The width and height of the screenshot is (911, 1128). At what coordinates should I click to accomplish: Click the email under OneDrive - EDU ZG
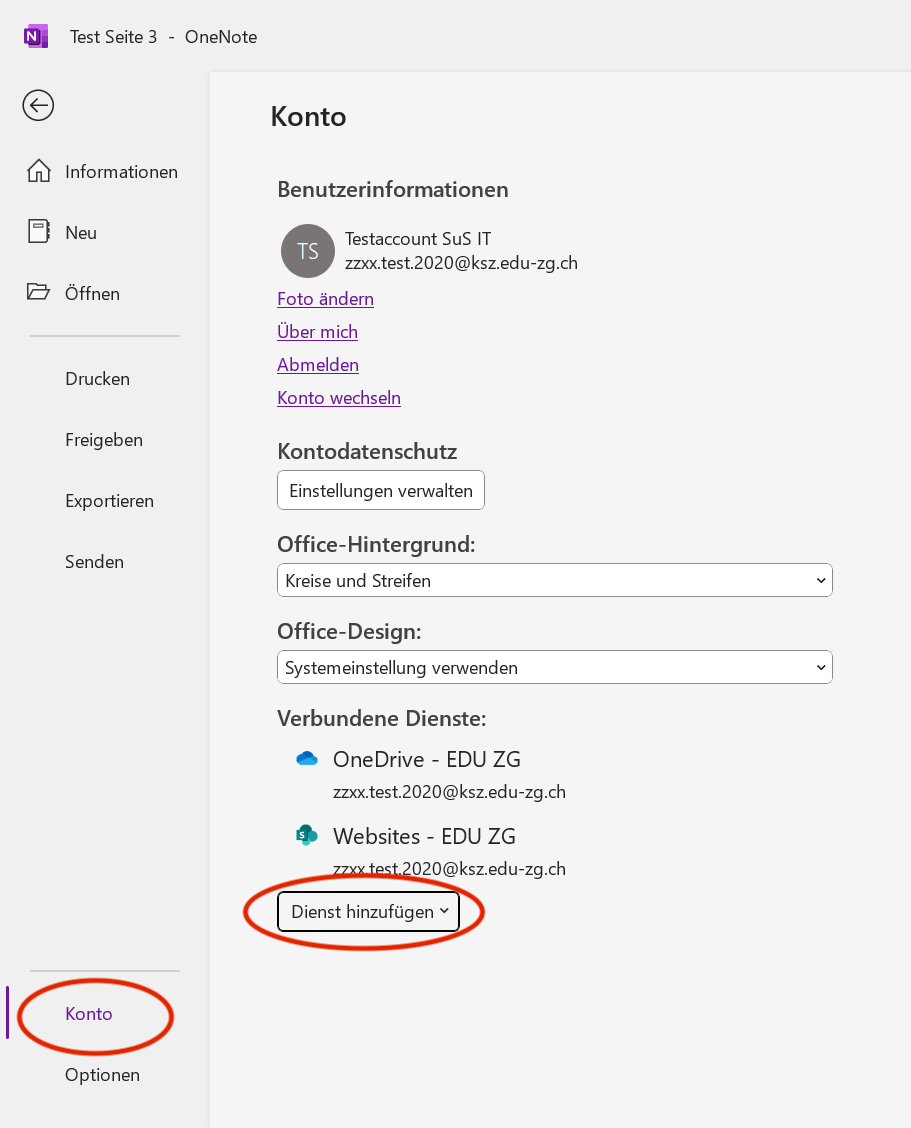(450, 791)
